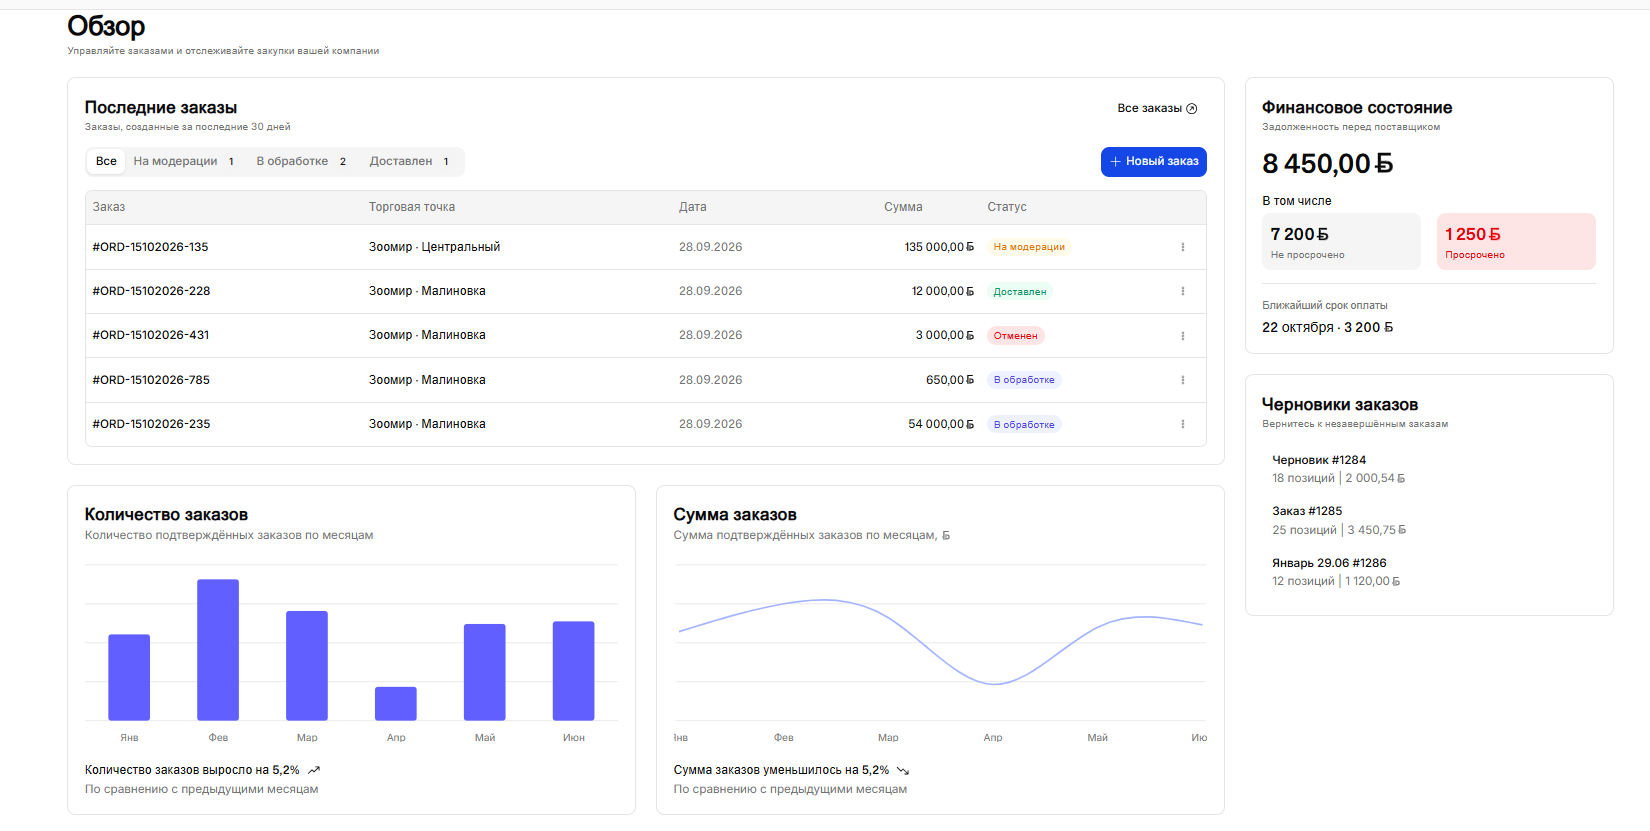Image resolution: width=1650 pixels, height=831 pixels.
Task: Click the Май bar in orders chart
Action: tap(485, 672)
